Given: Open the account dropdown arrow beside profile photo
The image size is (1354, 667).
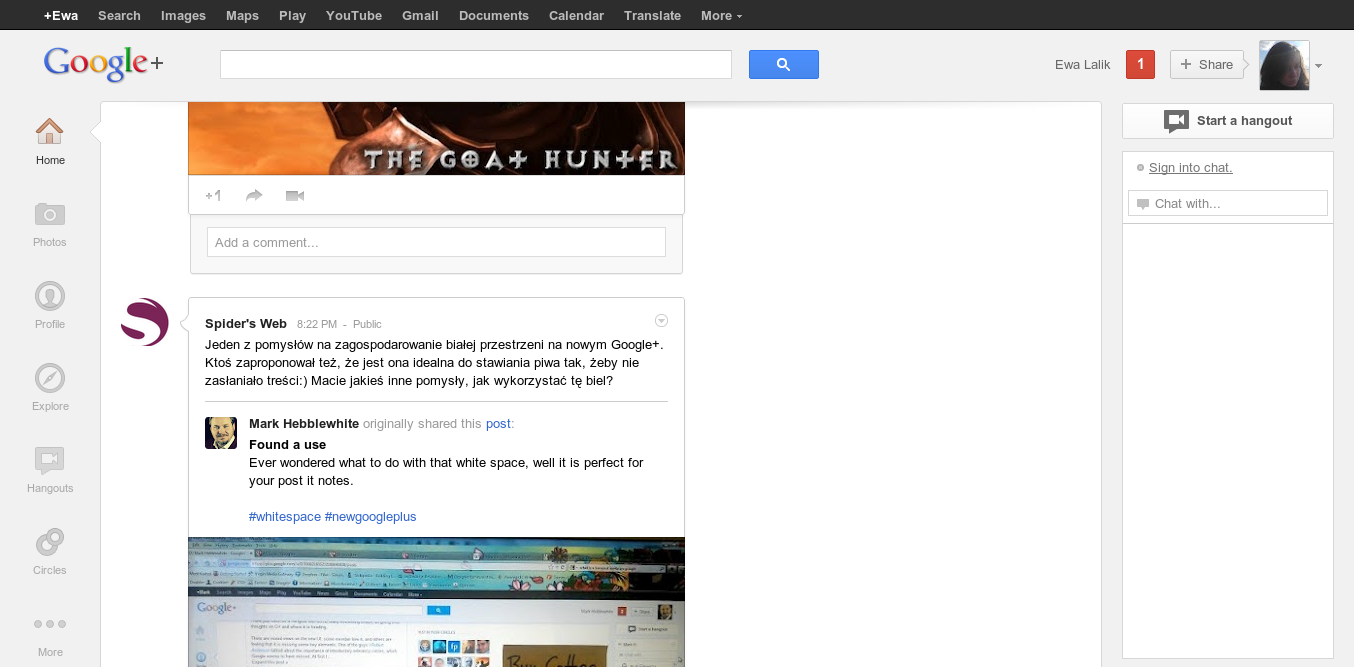Looking at the screenshot, I should click(1318, 66).
